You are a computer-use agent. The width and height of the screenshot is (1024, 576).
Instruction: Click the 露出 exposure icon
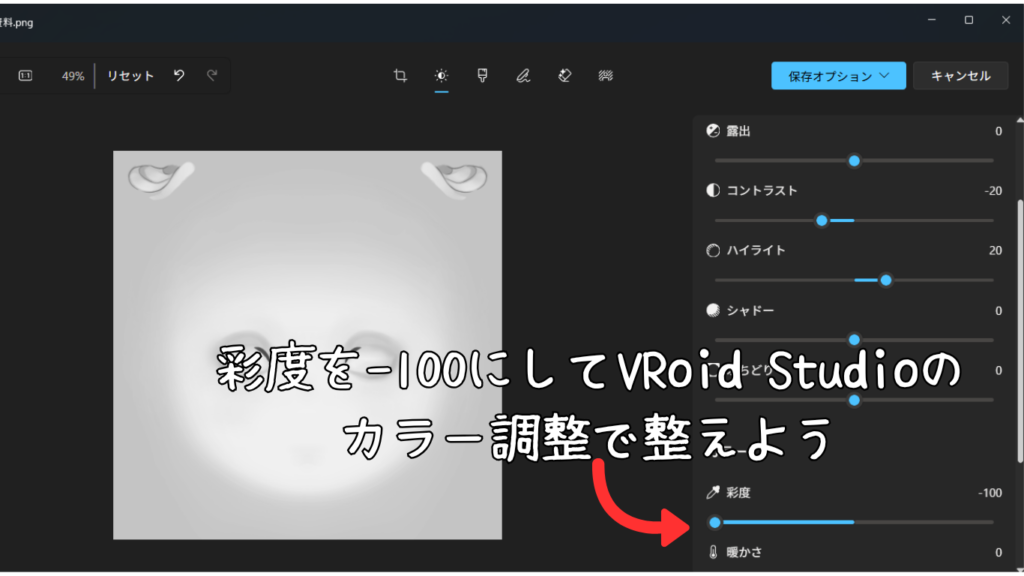[x=713, y=131]
